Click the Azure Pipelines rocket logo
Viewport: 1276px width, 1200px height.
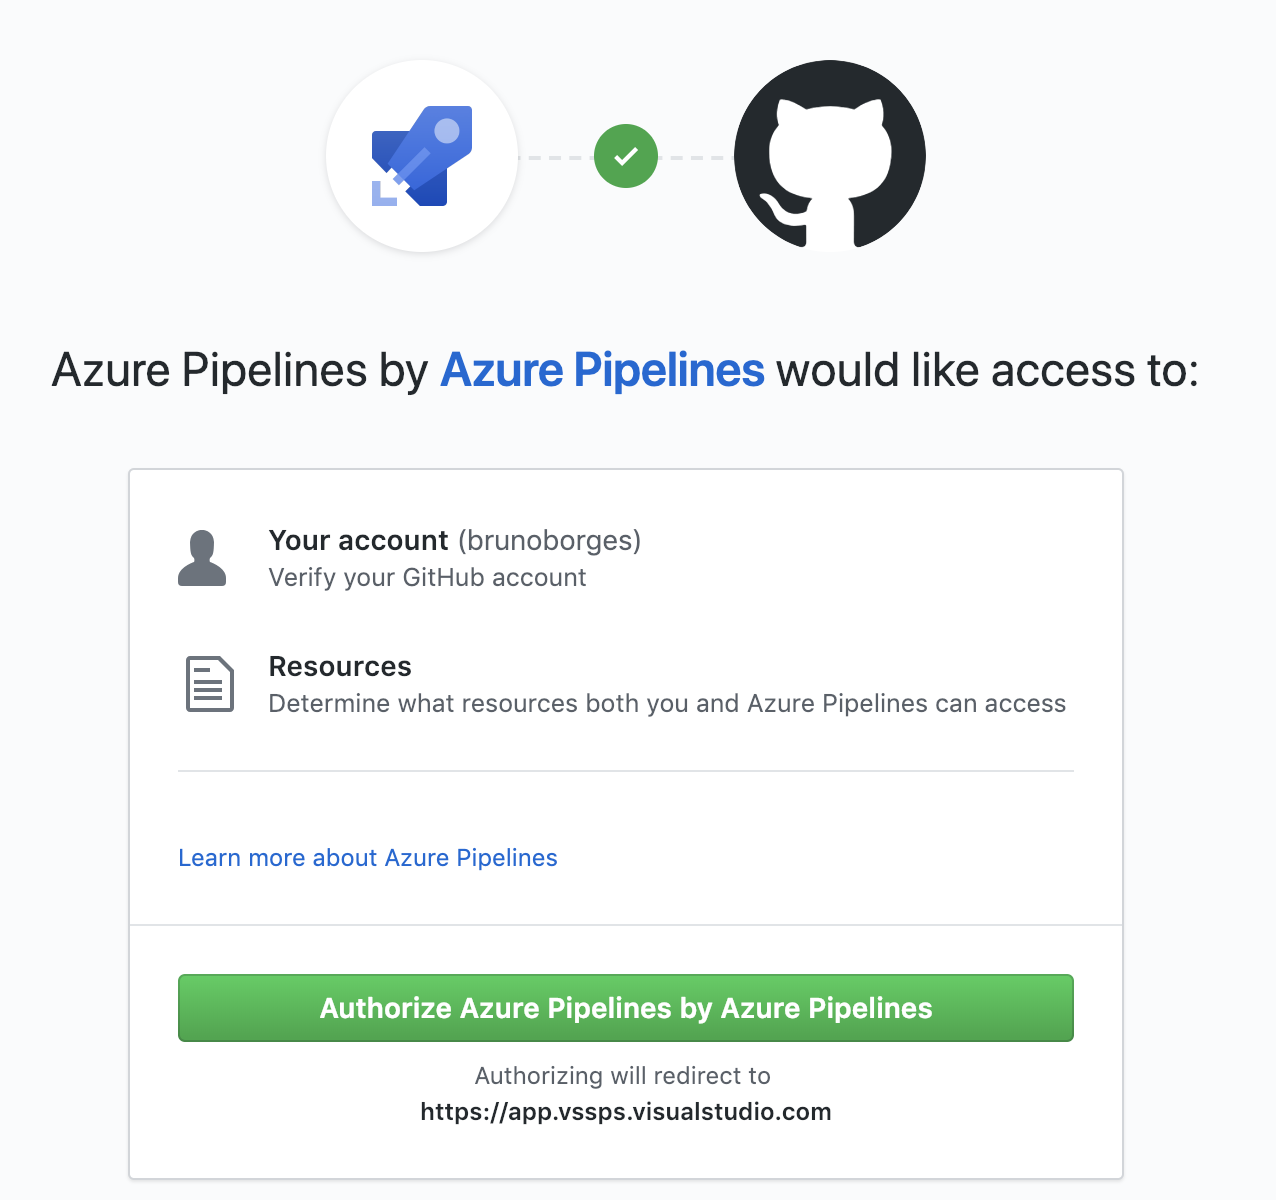tap(421, 156)
